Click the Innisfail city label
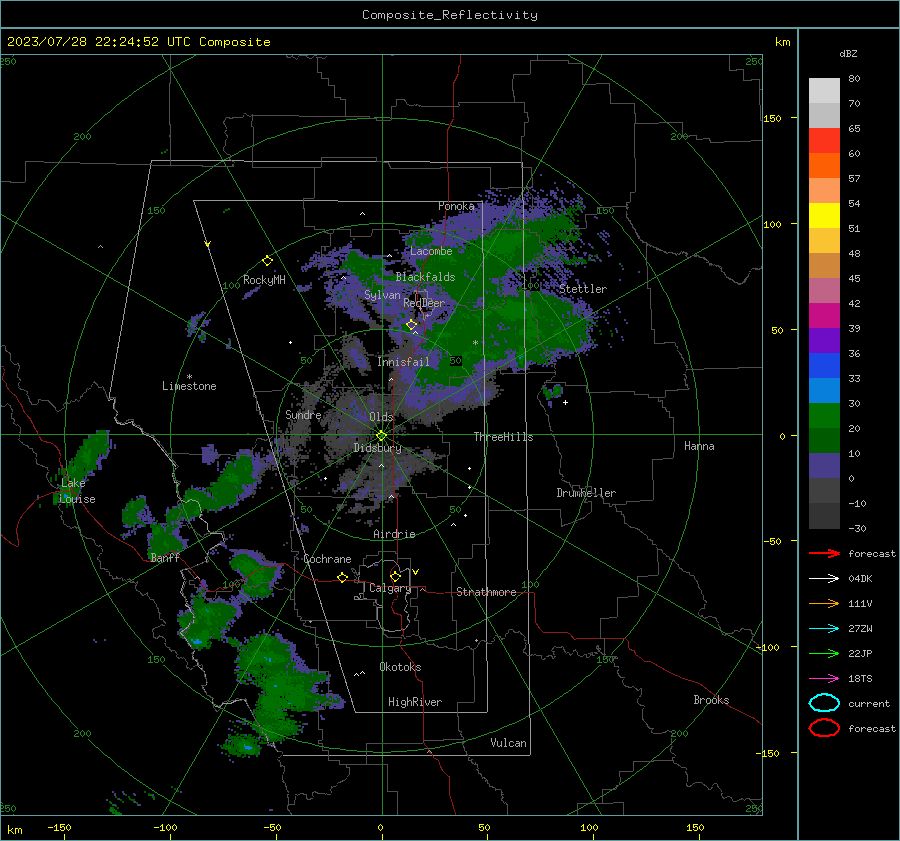The width and height of the screenshot is (900, 841). [403, 362]
